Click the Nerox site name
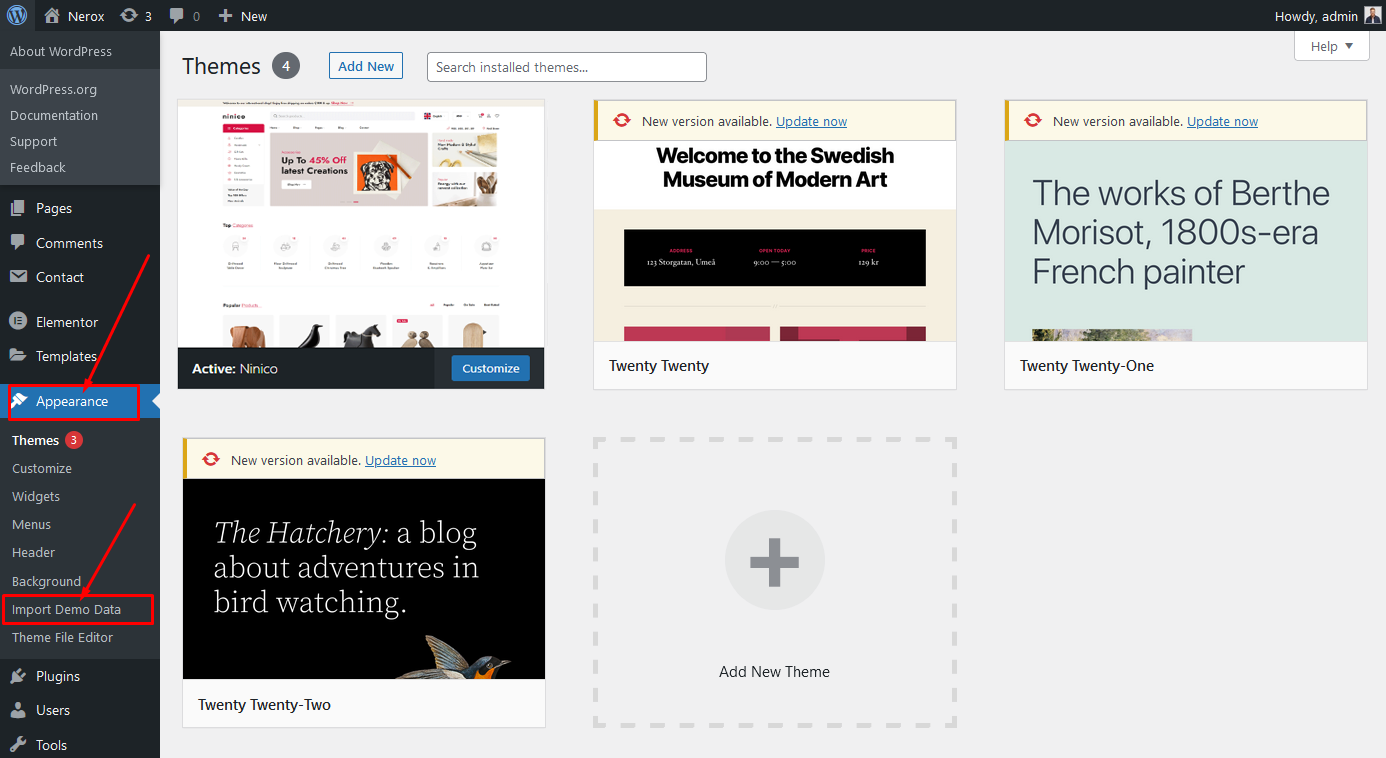The image size is (1386, 758). point(86,16)
